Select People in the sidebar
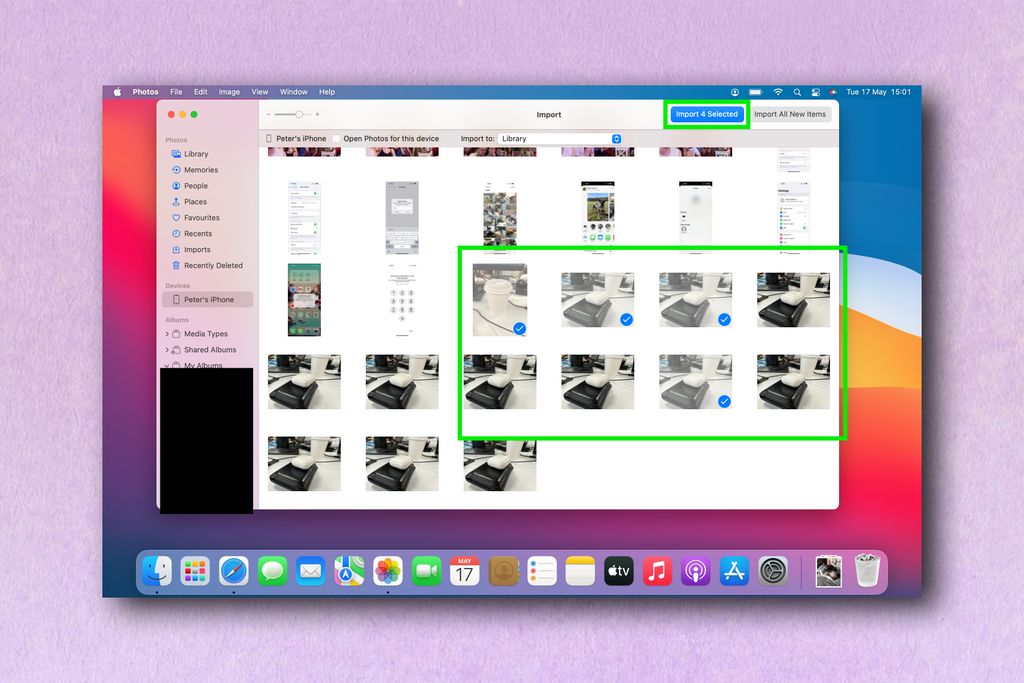 coord(197,185)
